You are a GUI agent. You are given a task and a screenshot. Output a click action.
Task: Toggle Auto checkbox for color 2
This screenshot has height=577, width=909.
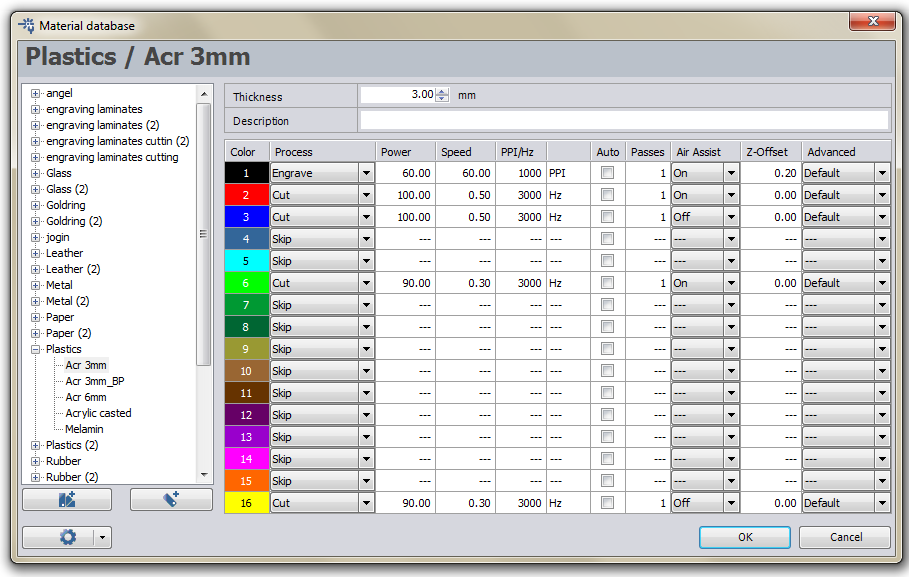pos(607,195)
